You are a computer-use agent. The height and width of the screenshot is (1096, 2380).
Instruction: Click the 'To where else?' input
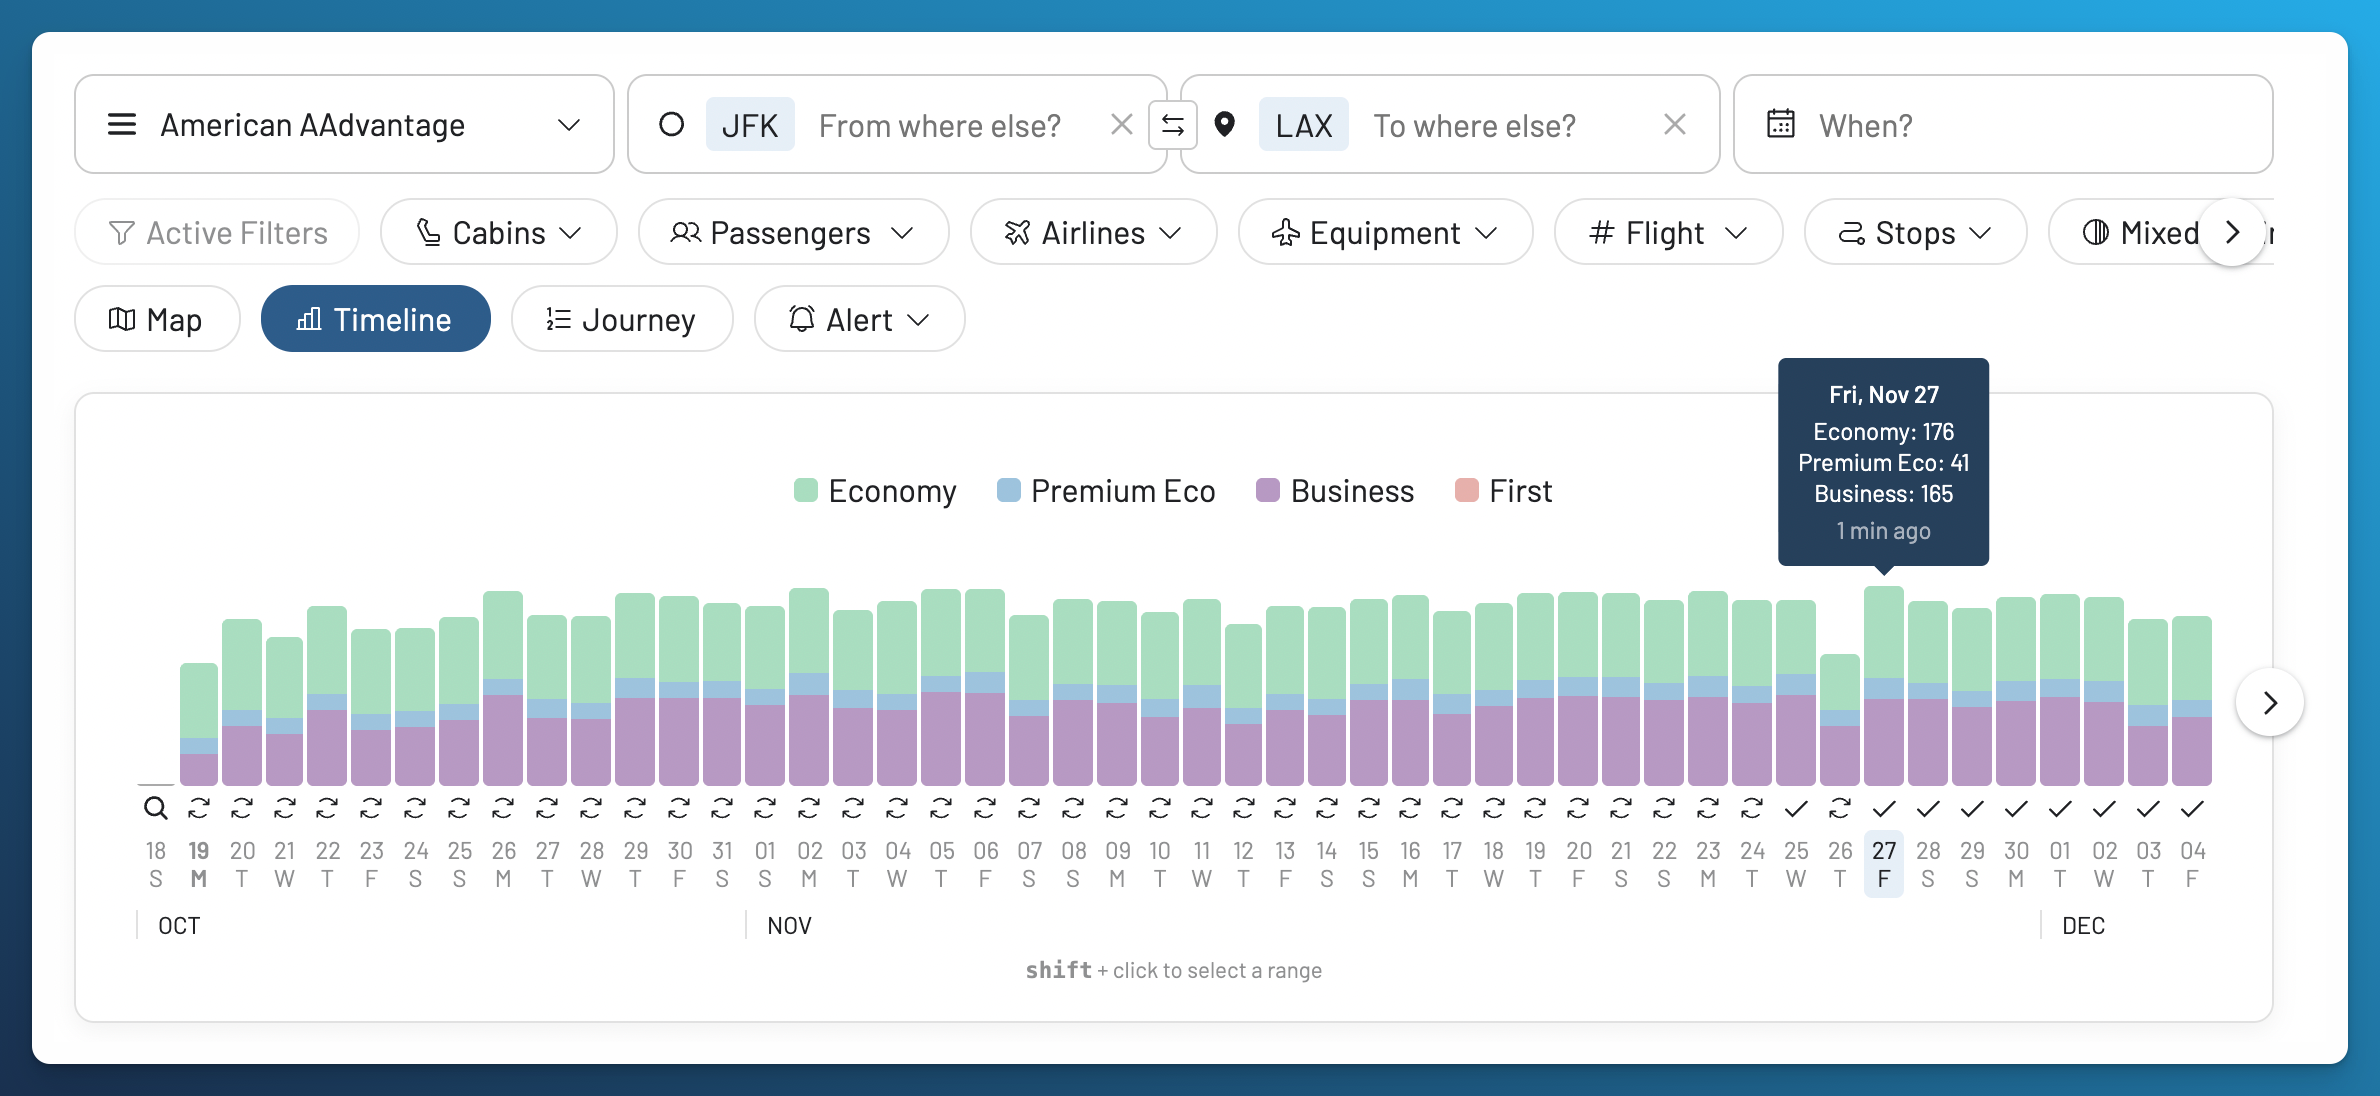[1474, 126]
